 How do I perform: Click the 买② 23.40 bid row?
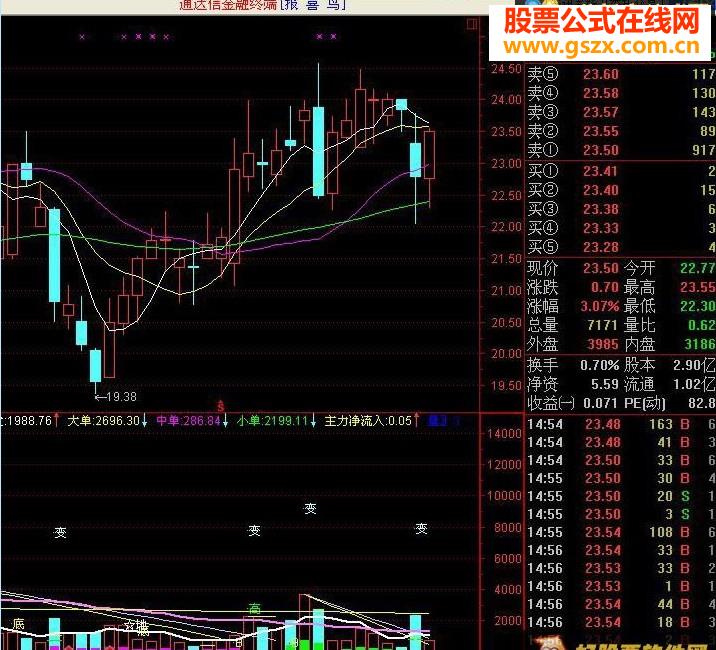click(x=621, y=190)
